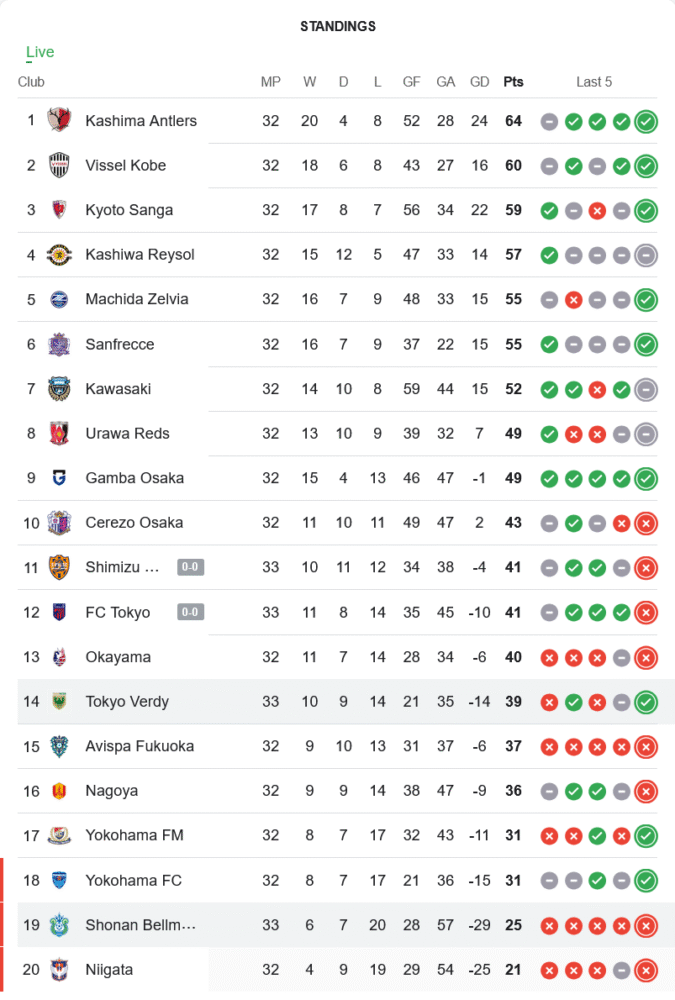Switch to the Live standings tab
The image size is (675, 1000).
40,52
